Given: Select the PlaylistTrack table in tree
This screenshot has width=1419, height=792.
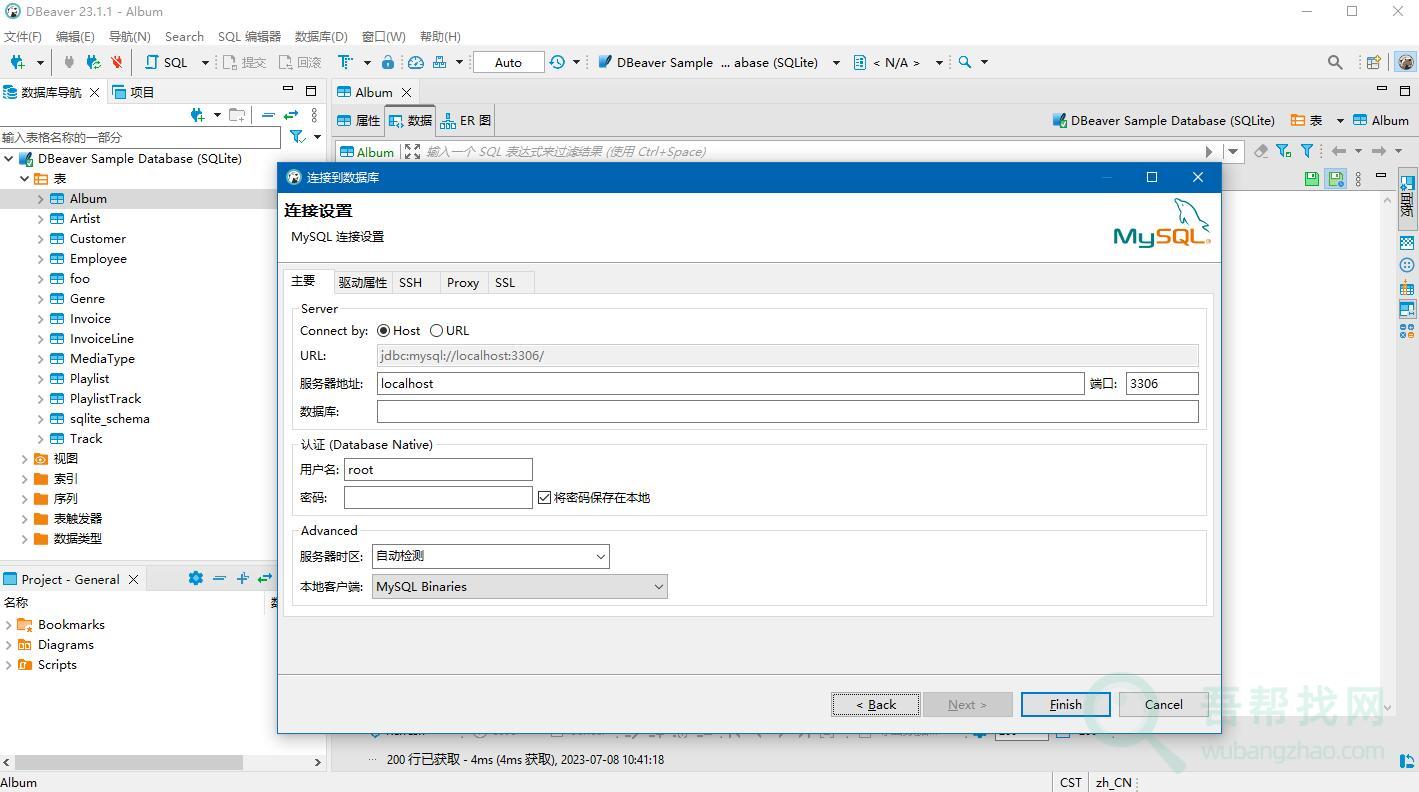Looking at the screenshot, I should click(105, 398).
